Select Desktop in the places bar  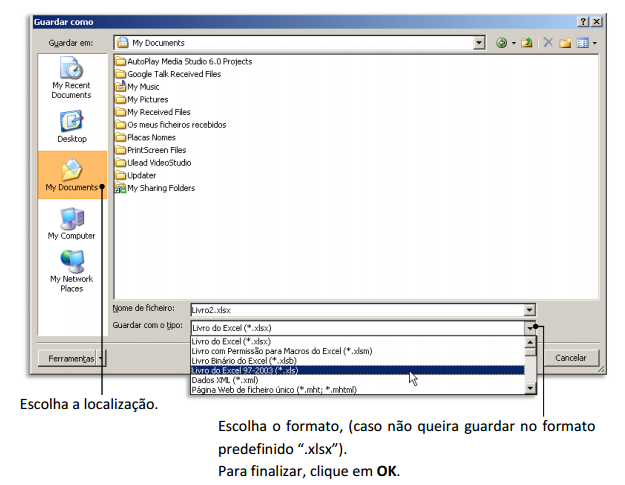pyautogui.click(x=71, y=126)
